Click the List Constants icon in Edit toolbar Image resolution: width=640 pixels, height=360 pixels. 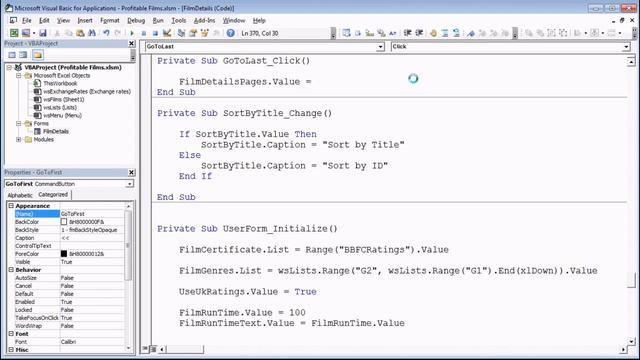coord(358,33)
